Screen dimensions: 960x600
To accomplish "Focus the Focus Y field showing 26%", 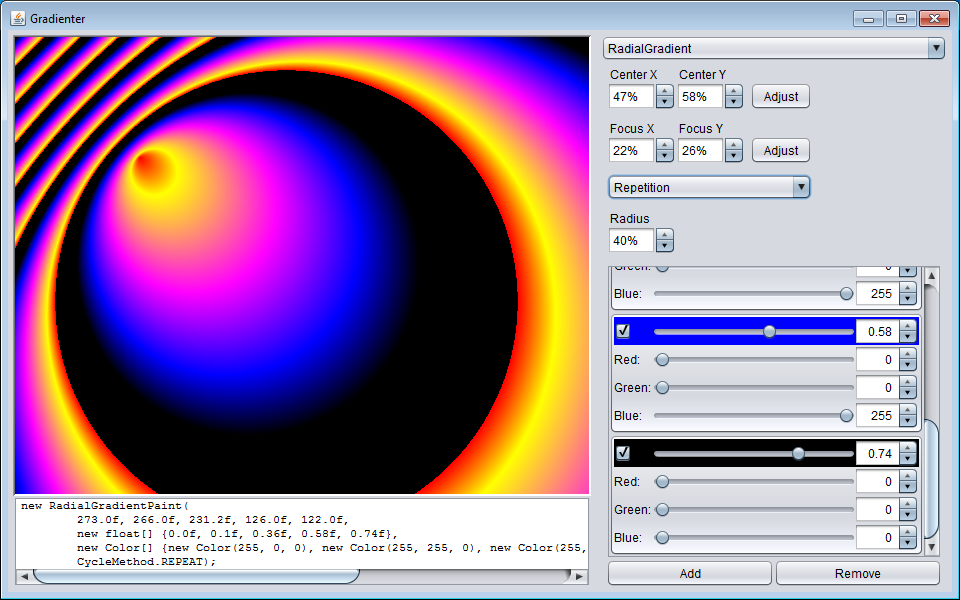I will click(700, 151).
